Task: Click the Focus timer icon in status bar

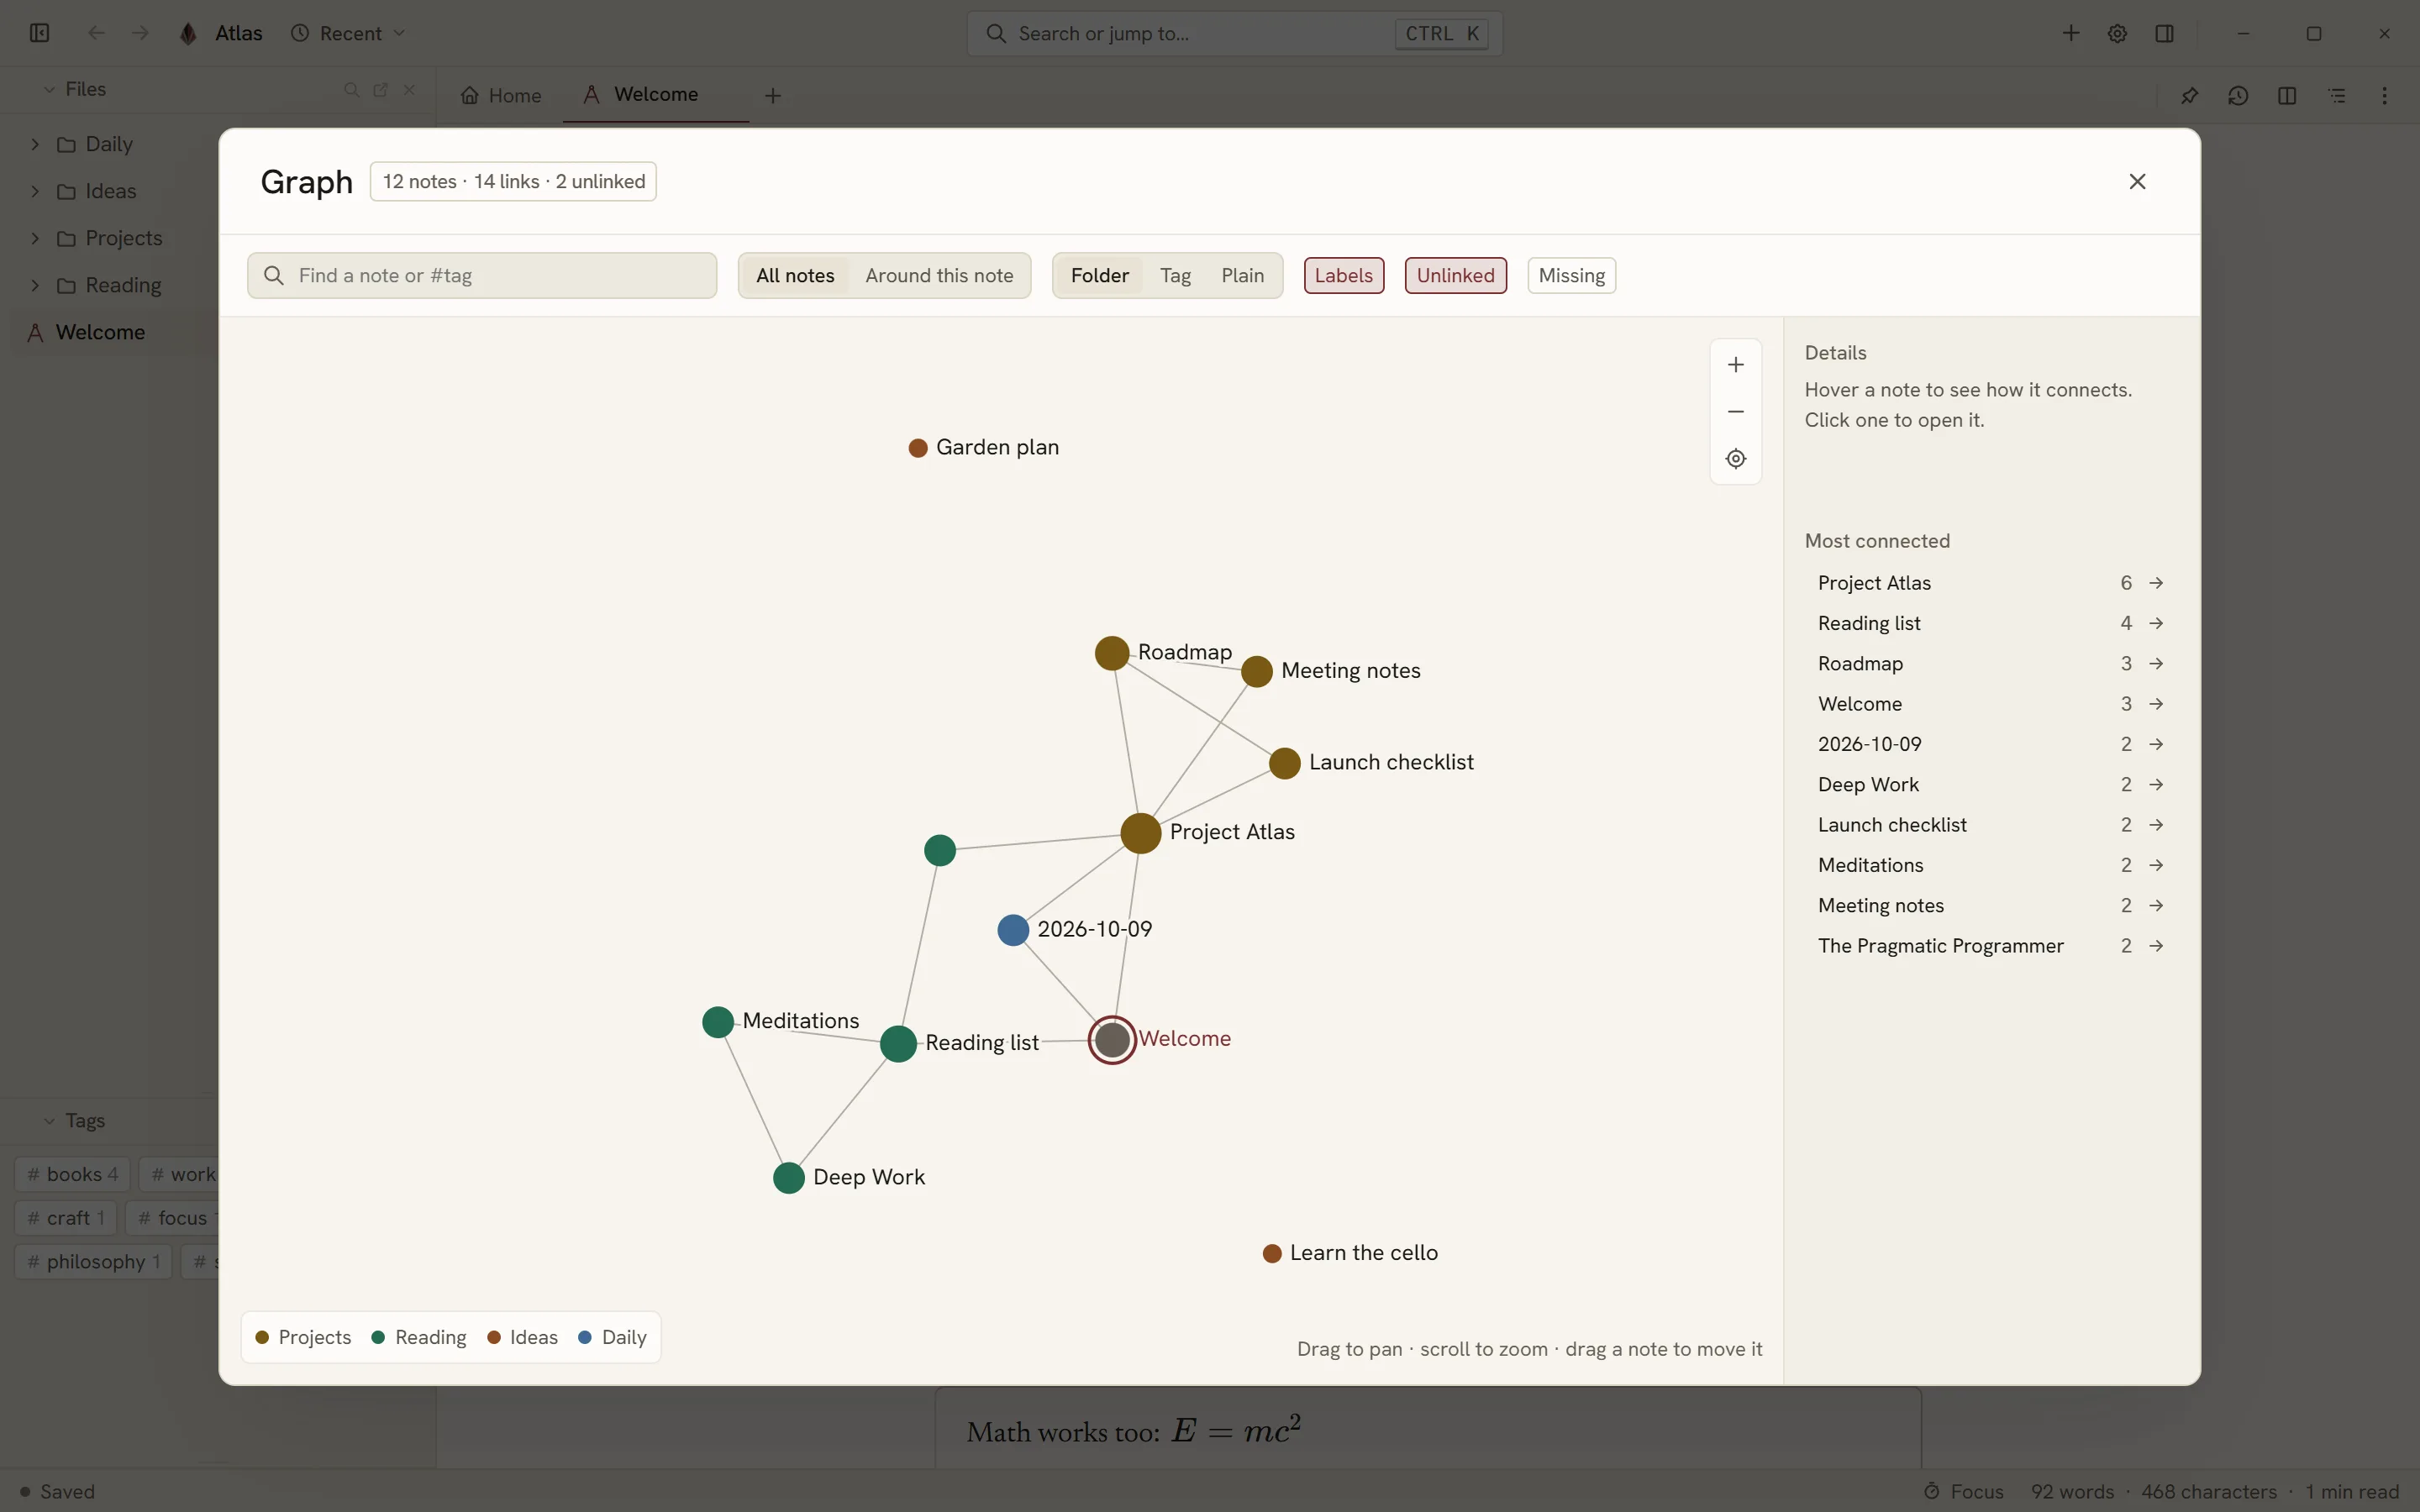Action: [1932, 1491]
